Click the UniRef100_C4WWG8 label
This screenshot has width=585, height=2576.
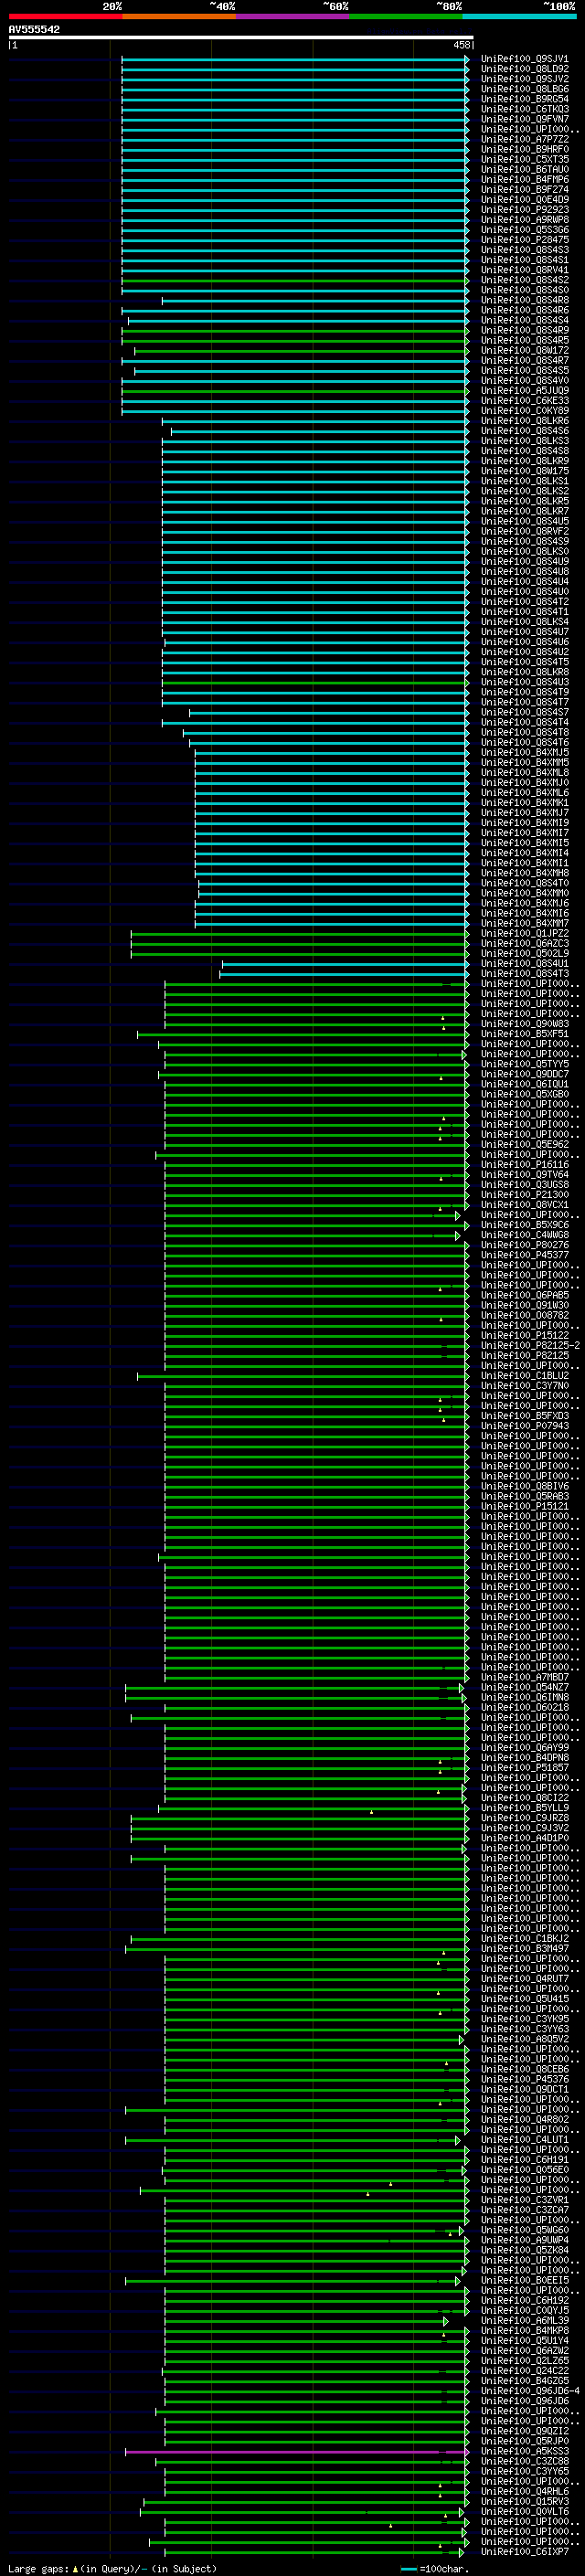click(524, 1236)
